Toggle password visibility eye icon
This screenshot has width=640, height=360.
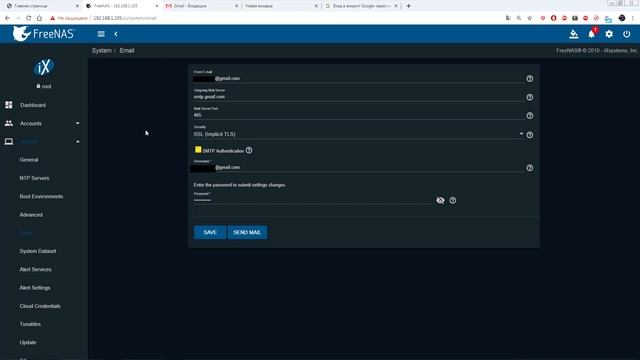pos(440,200)
